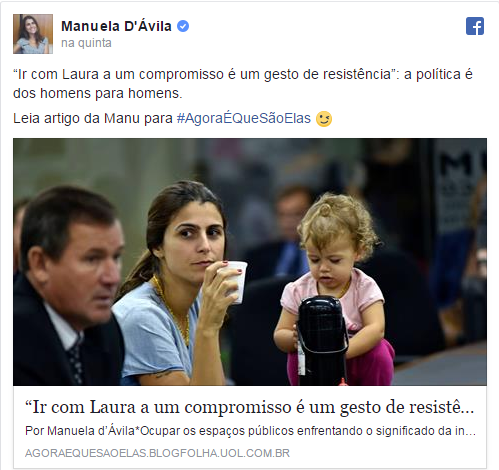Open the #AgoraÉQueSãoElas hashtag
499x470 pixels.
click(243, 118)
